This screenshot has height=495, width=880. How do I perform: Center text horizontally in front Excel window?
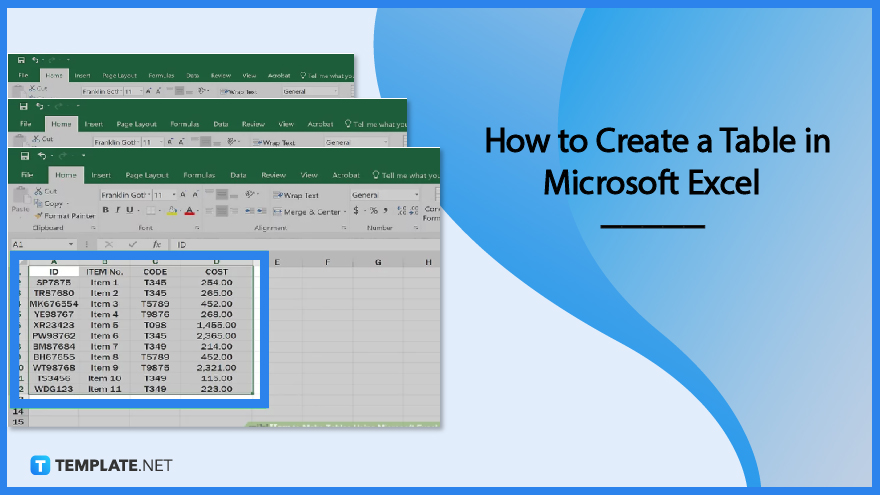click(222, 211)
